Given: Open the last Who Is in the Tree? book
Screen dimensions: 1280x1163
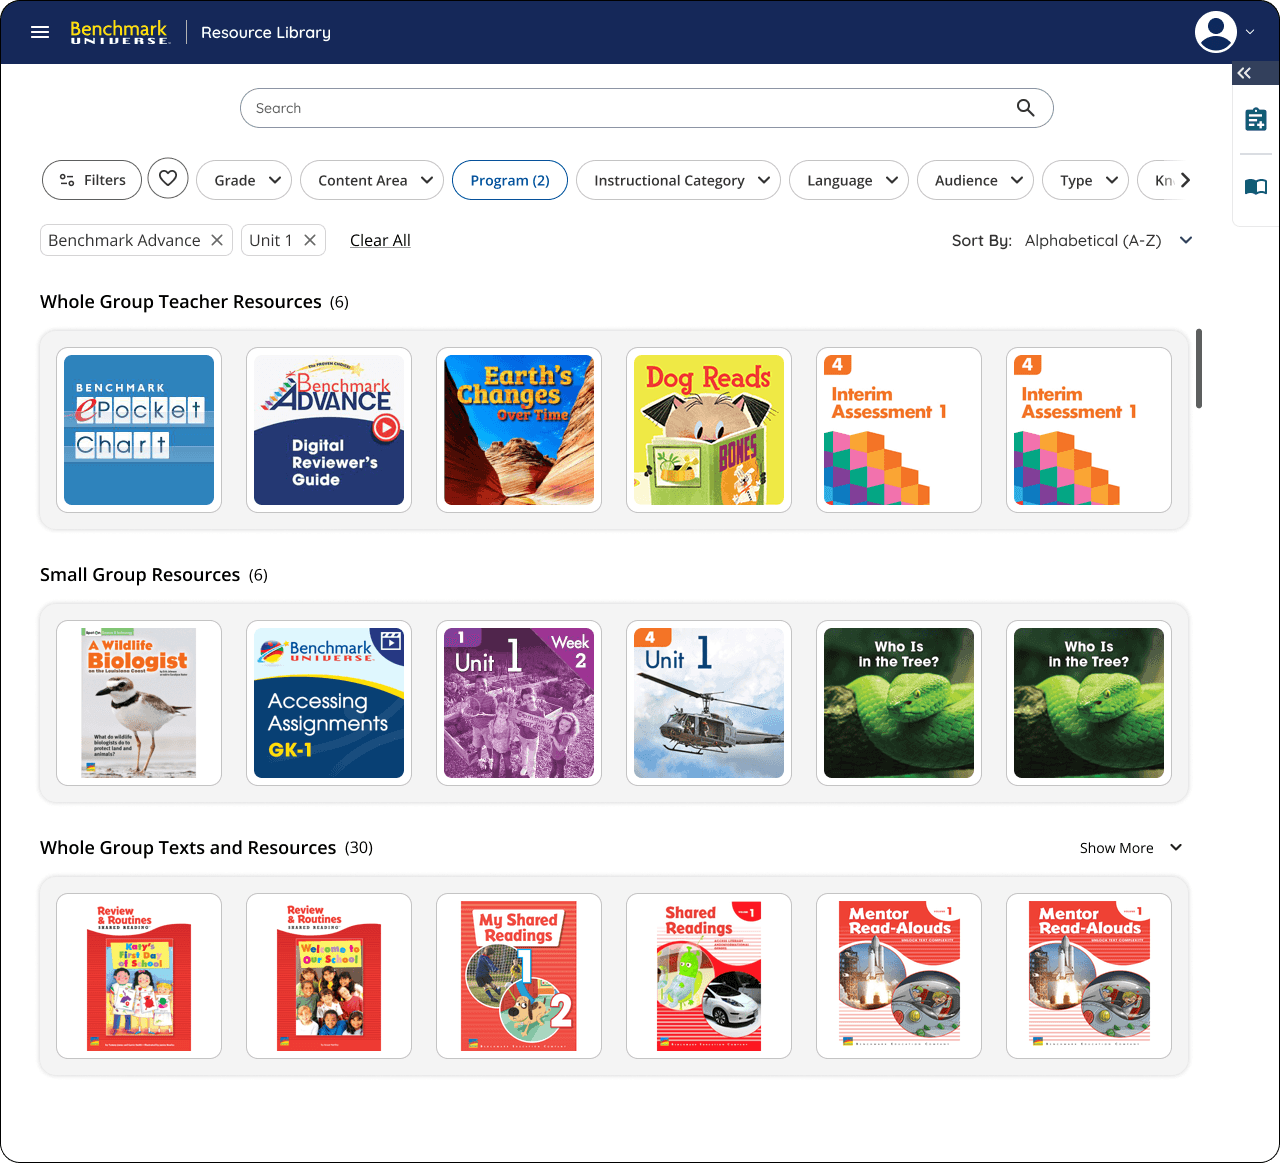Looking at the screenshot, I should [x=1089, y=703].
